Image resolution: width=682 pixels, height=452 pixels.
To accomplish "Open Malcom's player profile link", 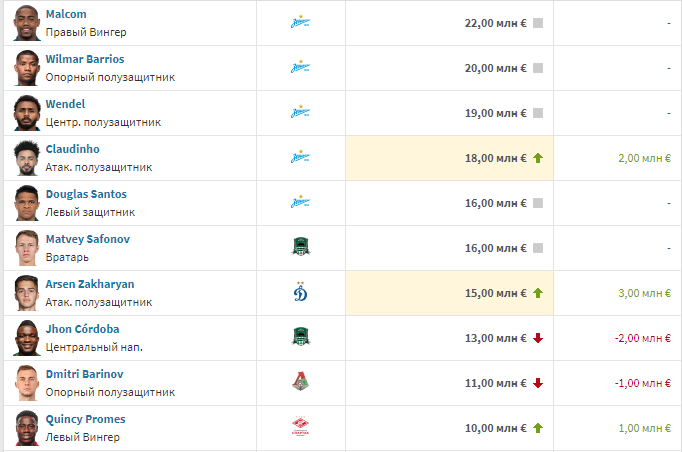I will [66, 14].
